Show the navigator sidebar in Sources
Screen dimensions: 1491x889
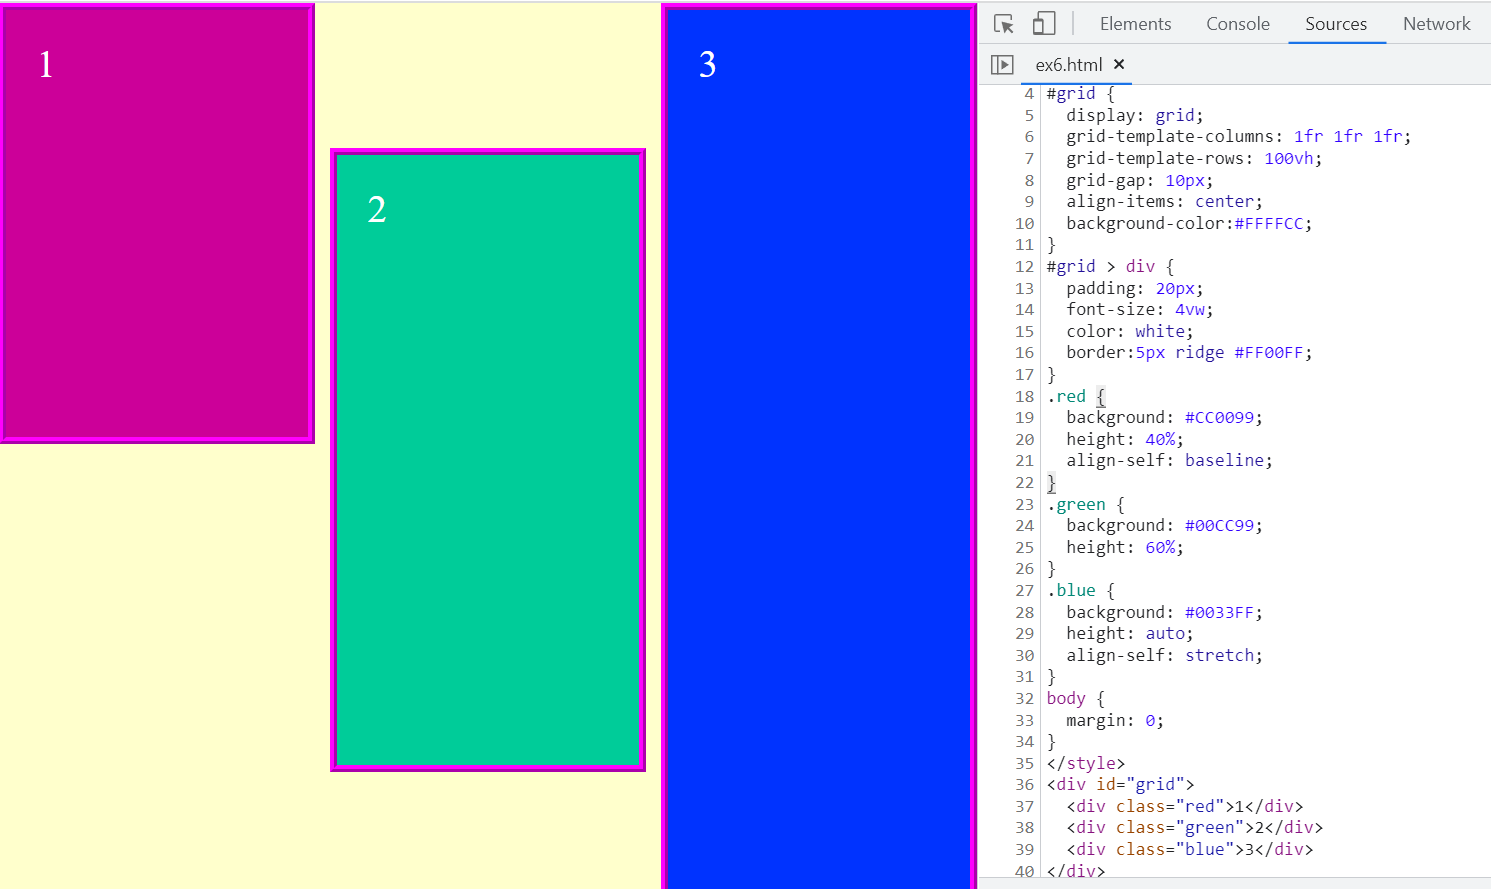coord(1002,65)
